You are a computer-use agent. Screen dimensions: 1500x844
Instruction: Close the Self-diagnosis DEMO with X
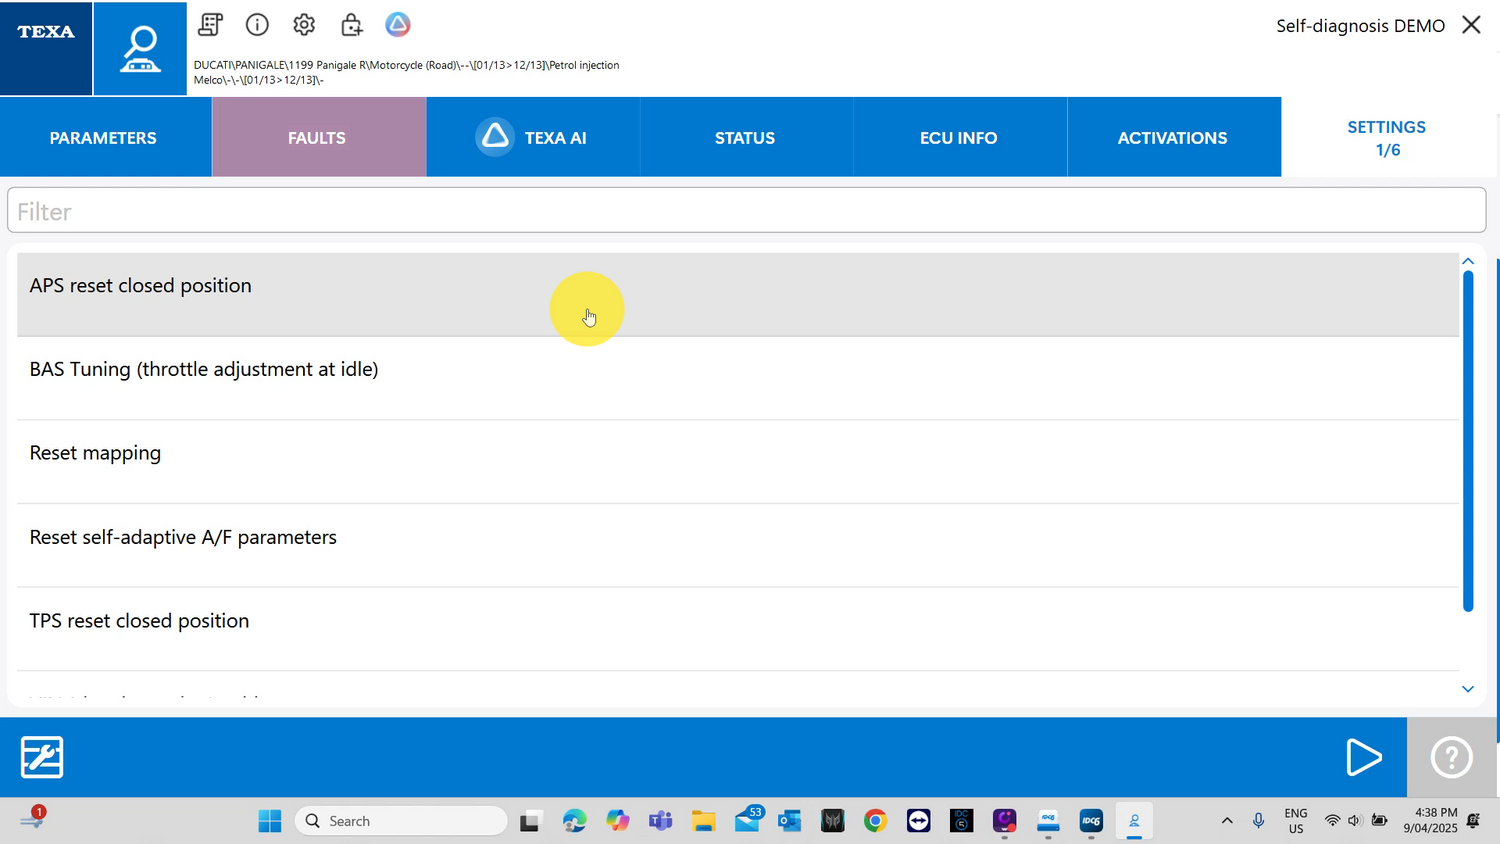click(1471, 25)
